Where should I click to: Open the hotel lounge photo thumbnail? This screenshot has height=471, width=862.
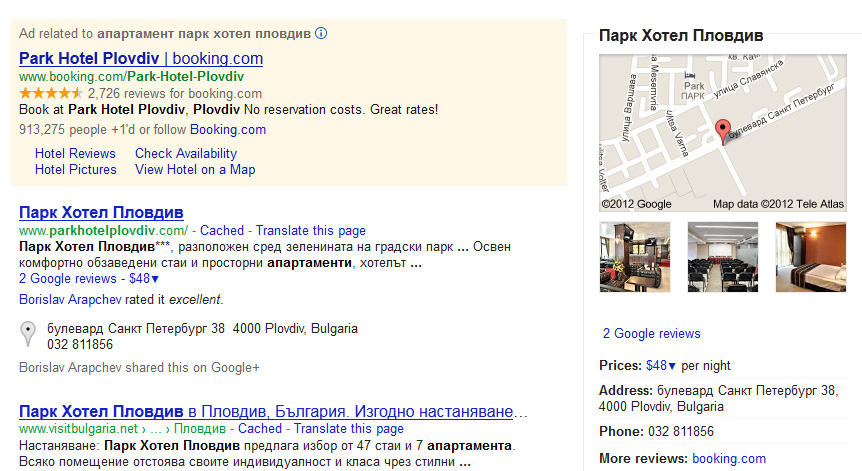click(x=635, y=257)
